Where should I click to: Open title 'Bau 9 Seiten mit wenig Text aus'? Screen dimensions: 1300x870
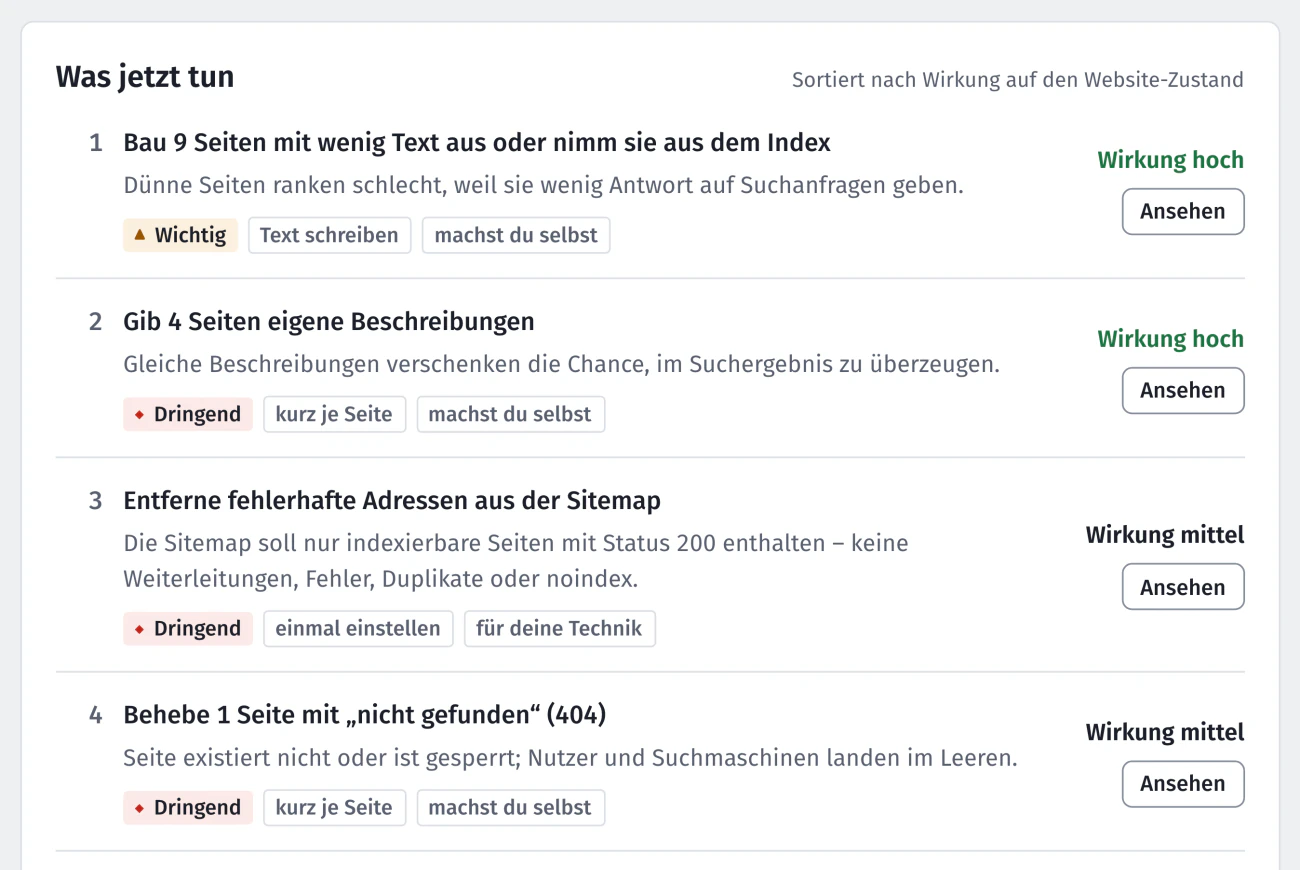click(477, 143)
